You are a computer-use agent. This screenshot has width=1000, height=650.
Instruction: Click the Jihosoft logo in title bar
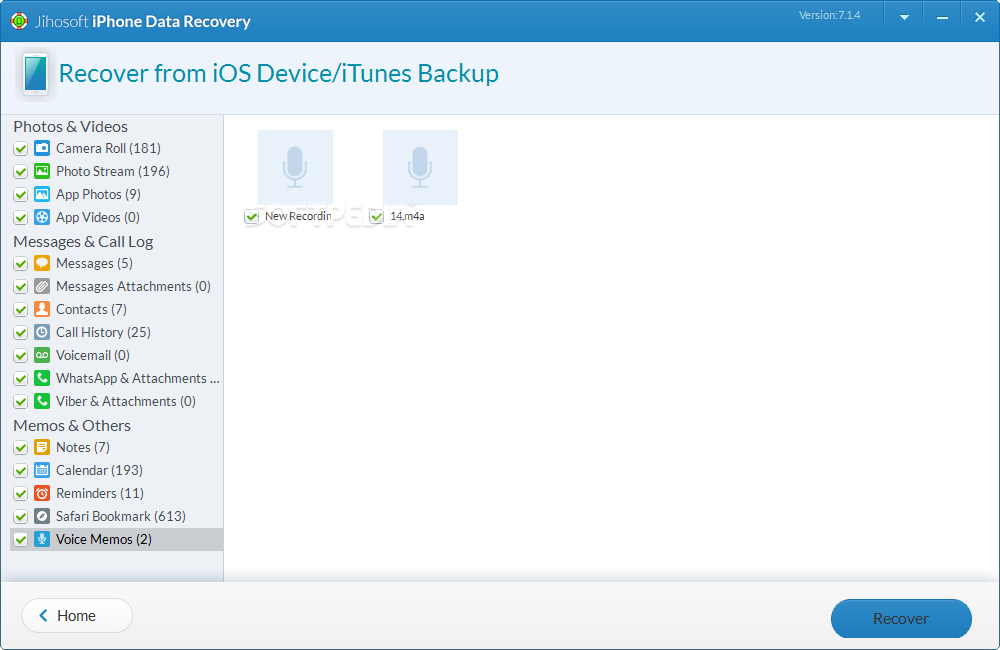pyautogui.click(x=19, y=21)
